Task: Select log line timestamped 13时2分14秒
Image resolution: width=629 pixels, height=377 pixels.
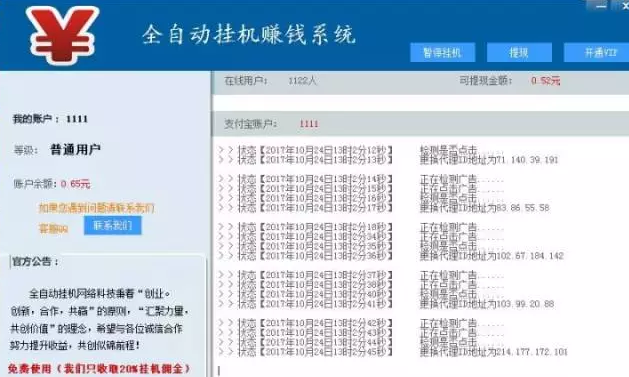Action: coord(361,179)
